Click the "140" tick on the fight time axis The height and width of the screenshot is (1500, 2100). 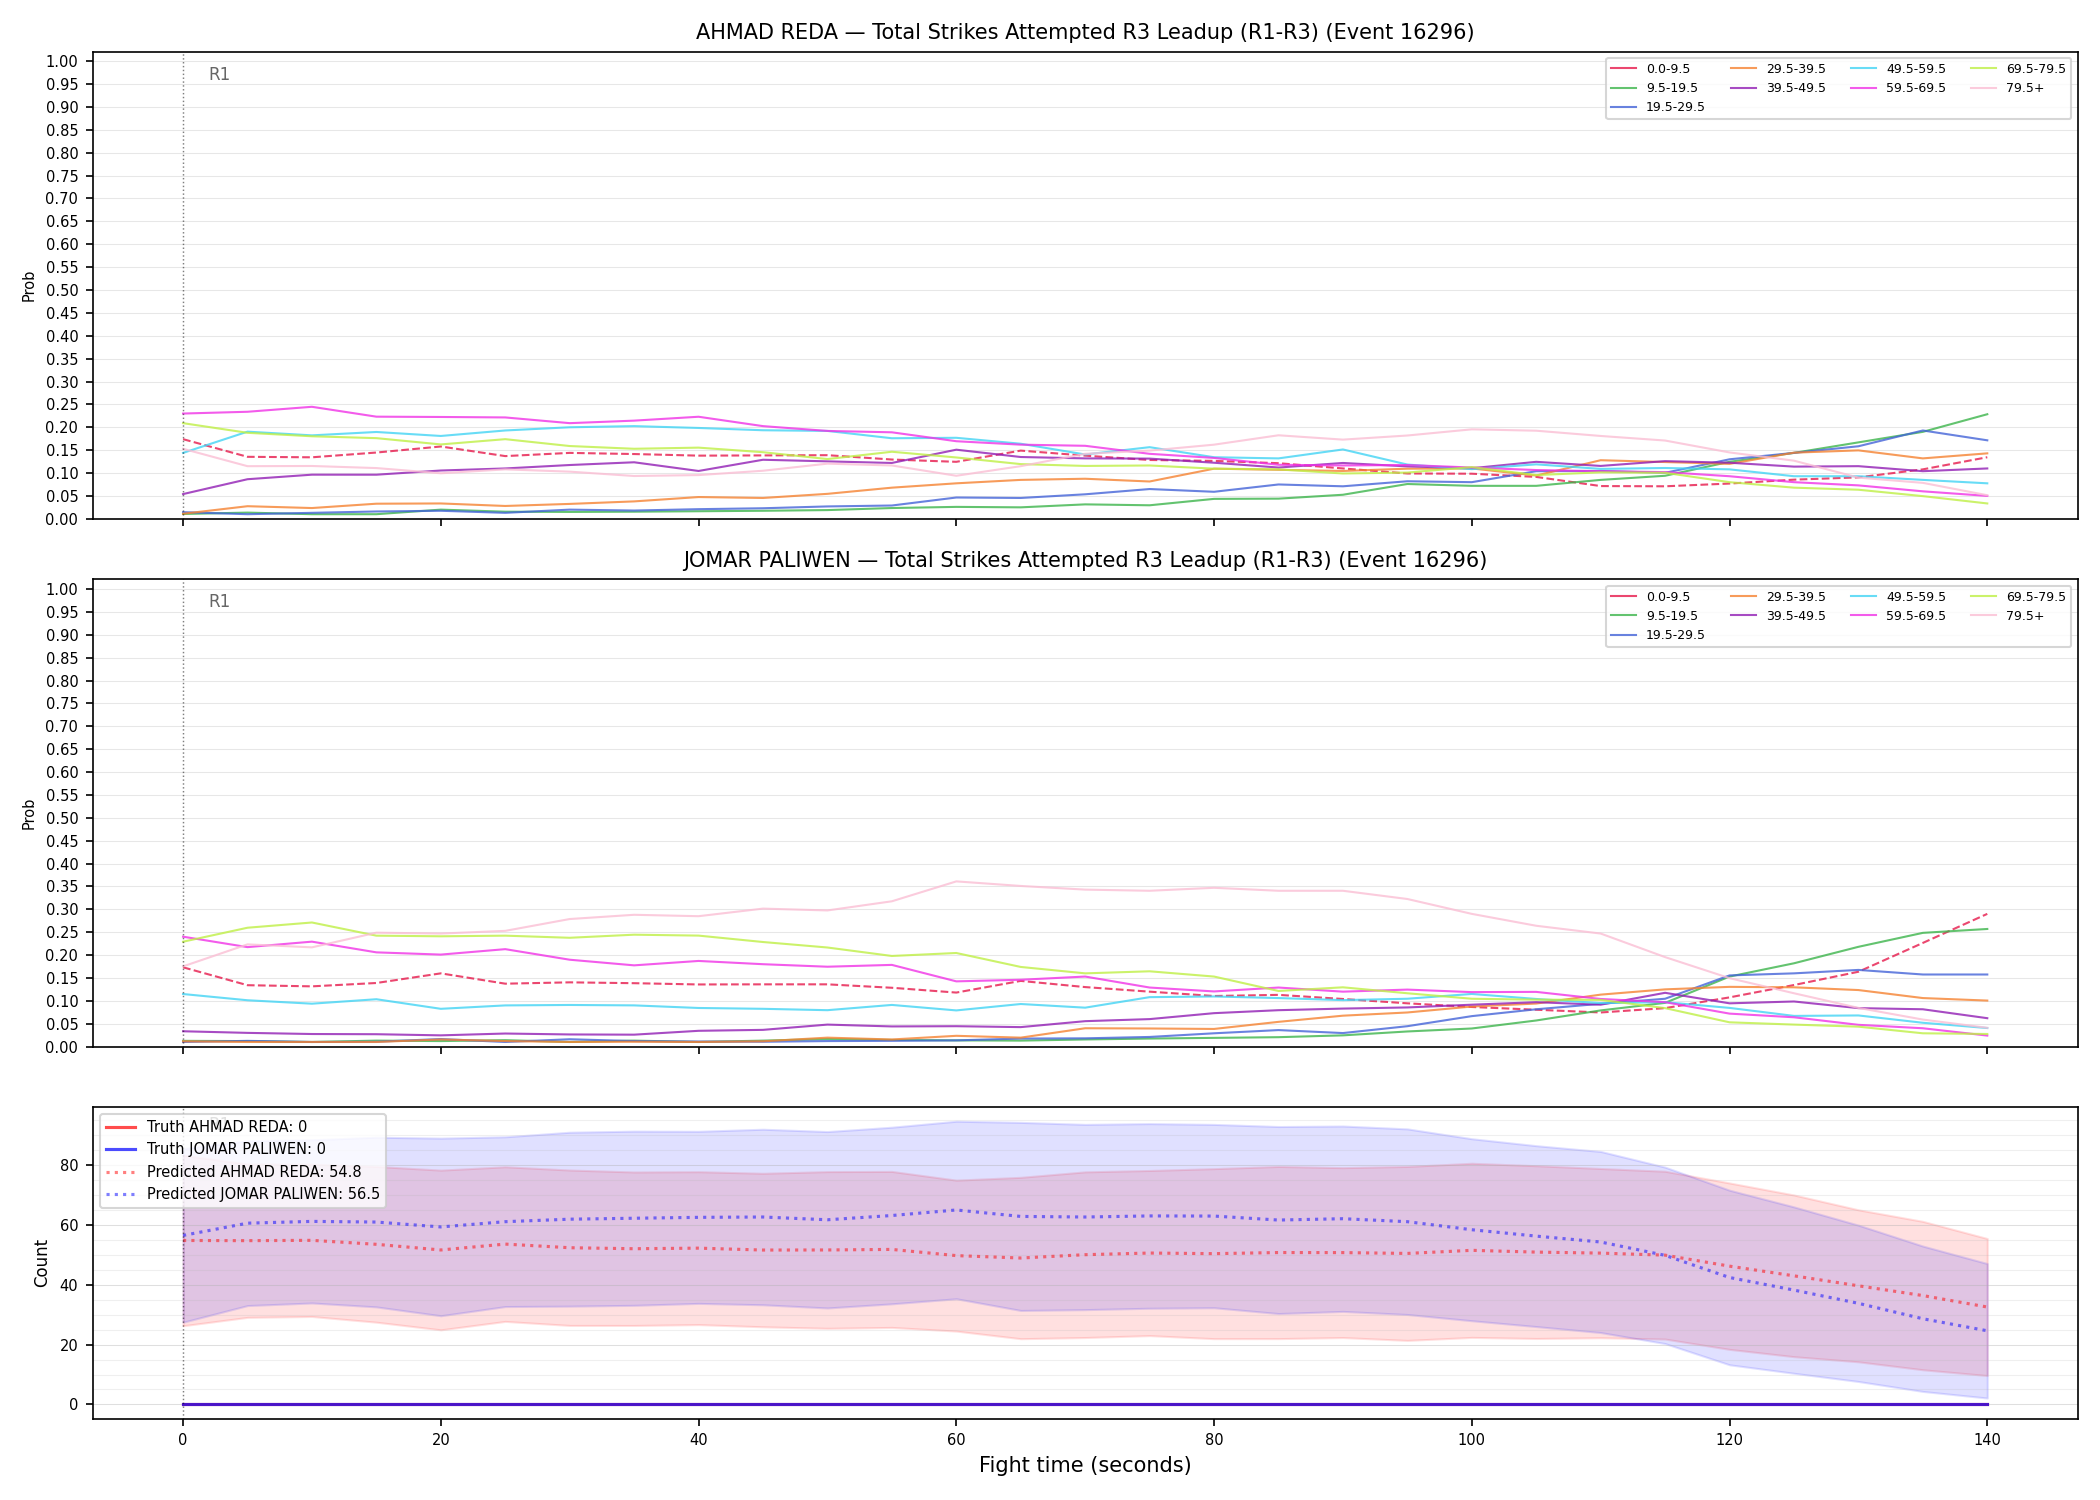[1987, 1440]
